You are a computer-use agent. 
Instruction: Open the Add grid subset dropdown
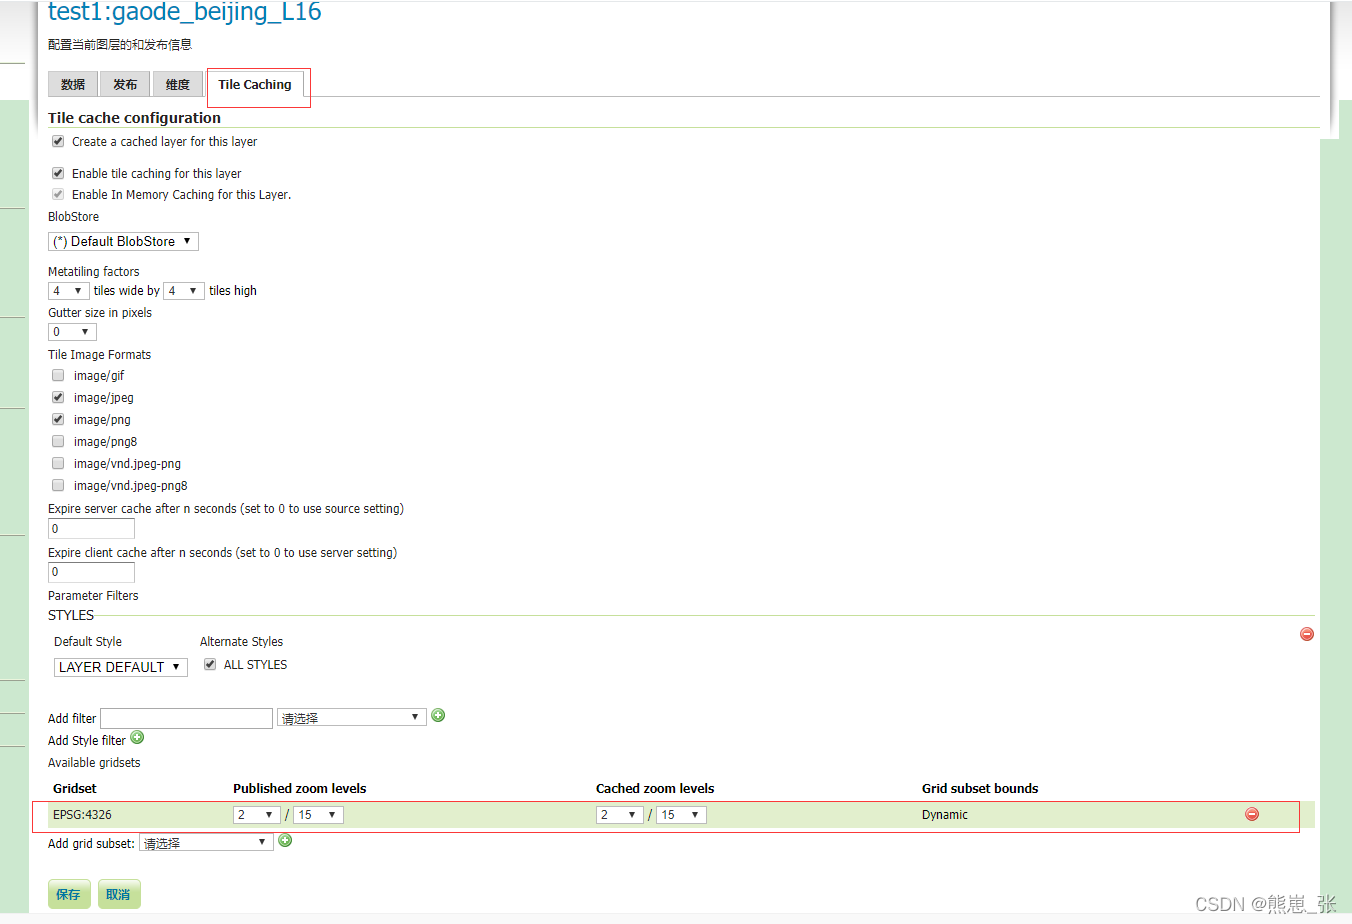[206, 843]
